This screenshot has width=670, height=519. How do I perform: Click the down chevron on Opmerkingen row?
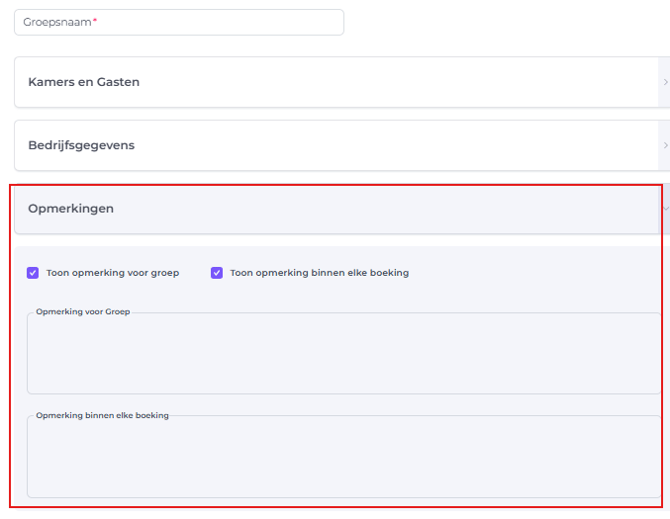coord(665,209)
